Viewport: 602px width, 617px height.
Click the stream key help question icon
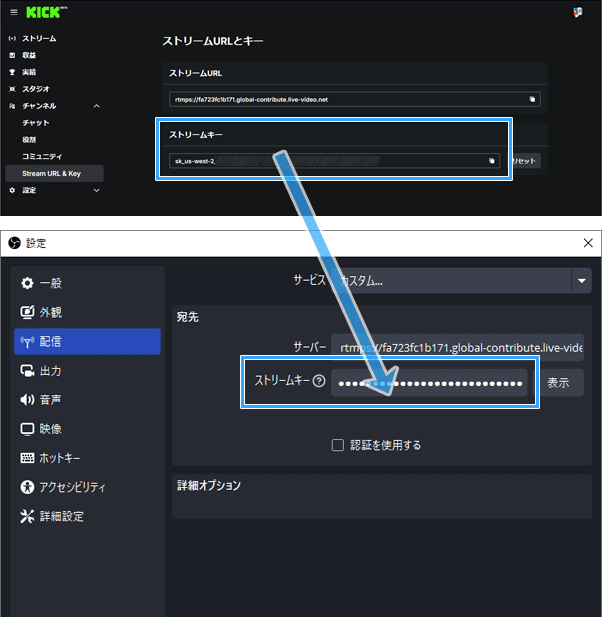pos(319,381)
